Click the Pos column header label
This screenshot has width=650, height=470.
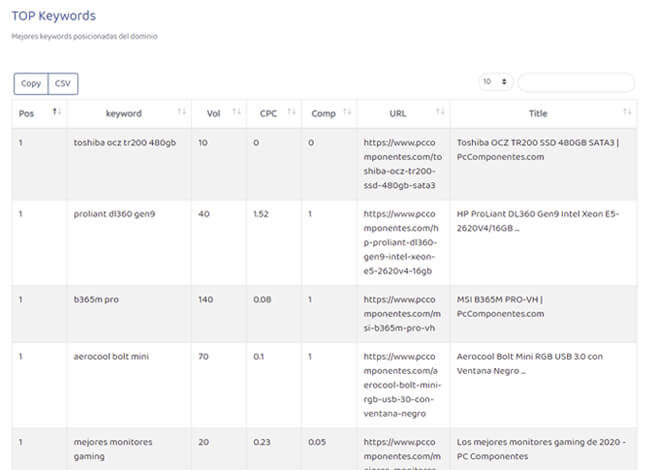(27, 114)
